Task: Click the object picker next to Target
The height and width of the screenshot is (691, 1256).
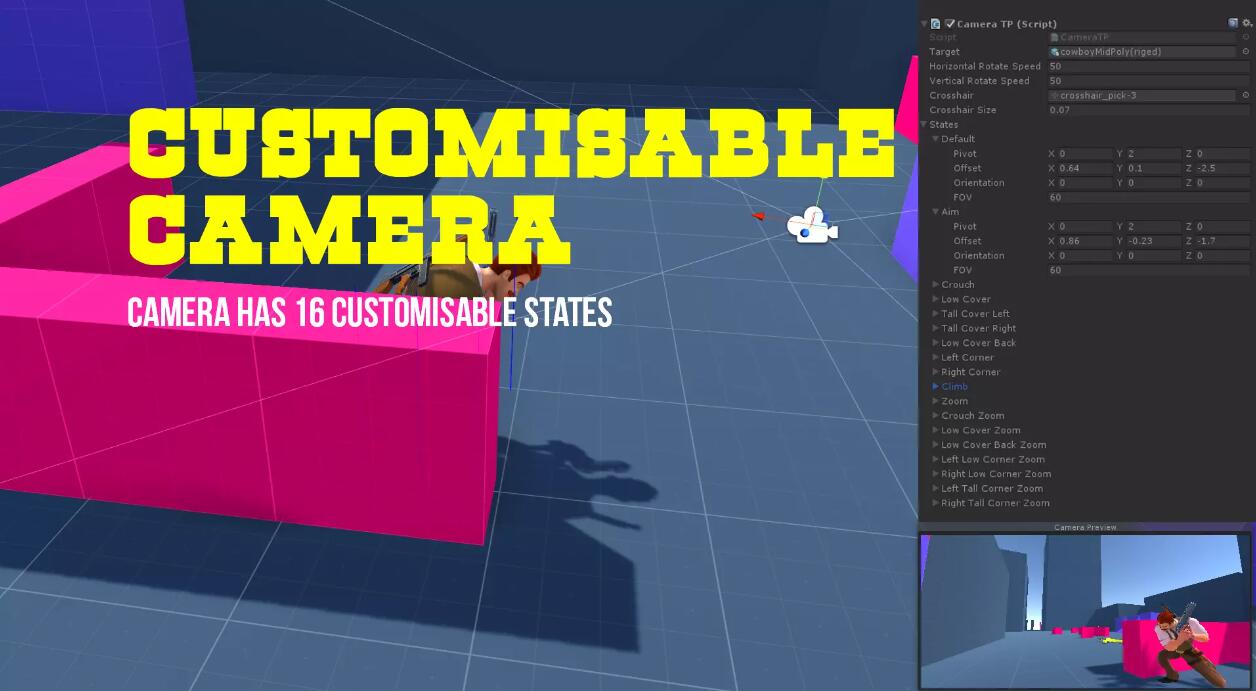Action: click(1246, 52)
